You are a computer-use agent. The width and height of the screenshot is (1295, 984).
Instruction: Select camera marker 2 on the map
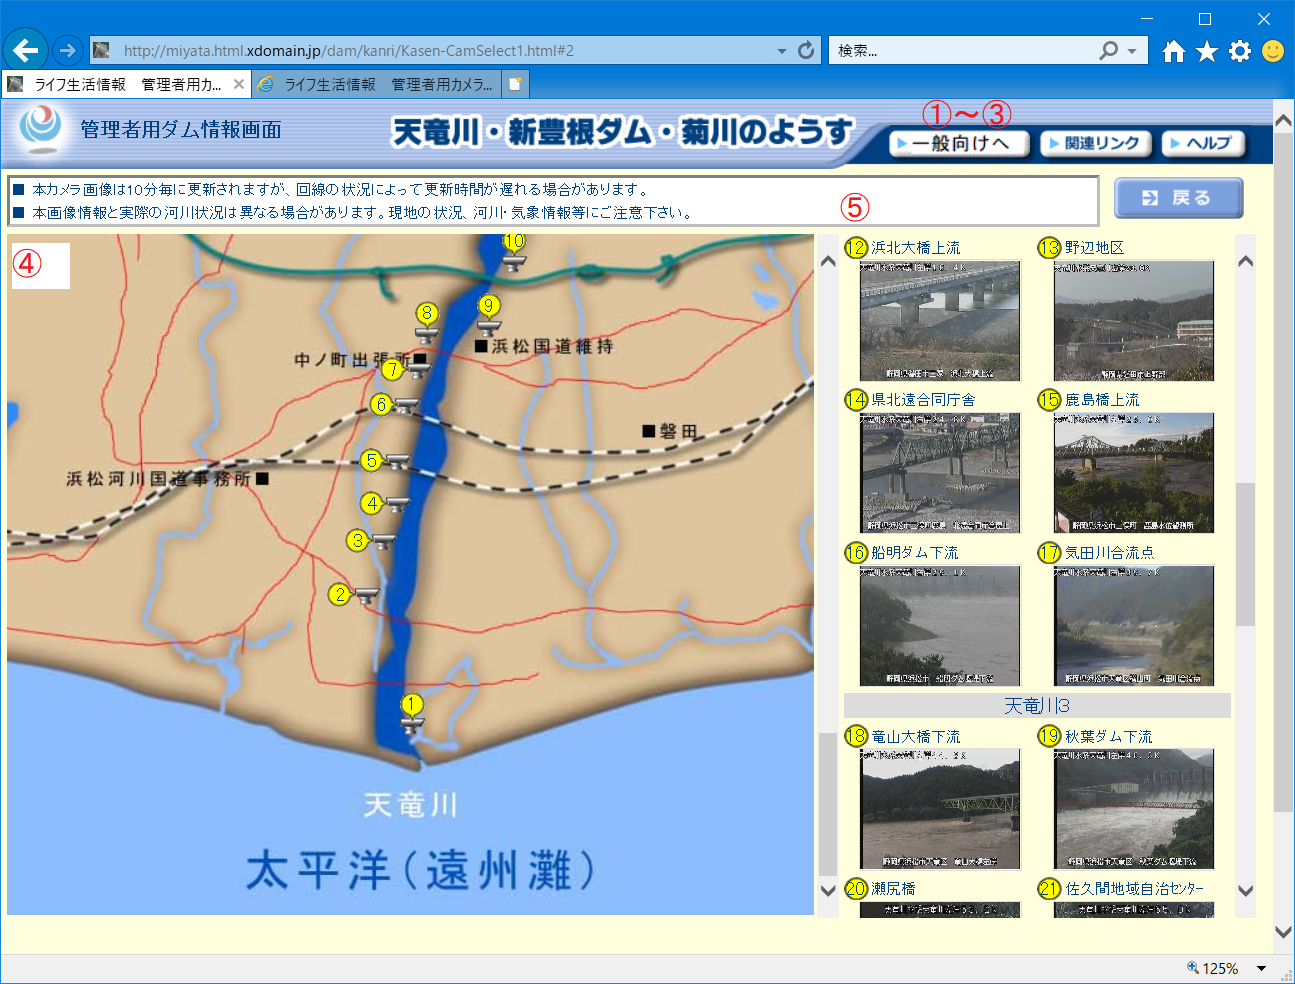click(340, 594)
